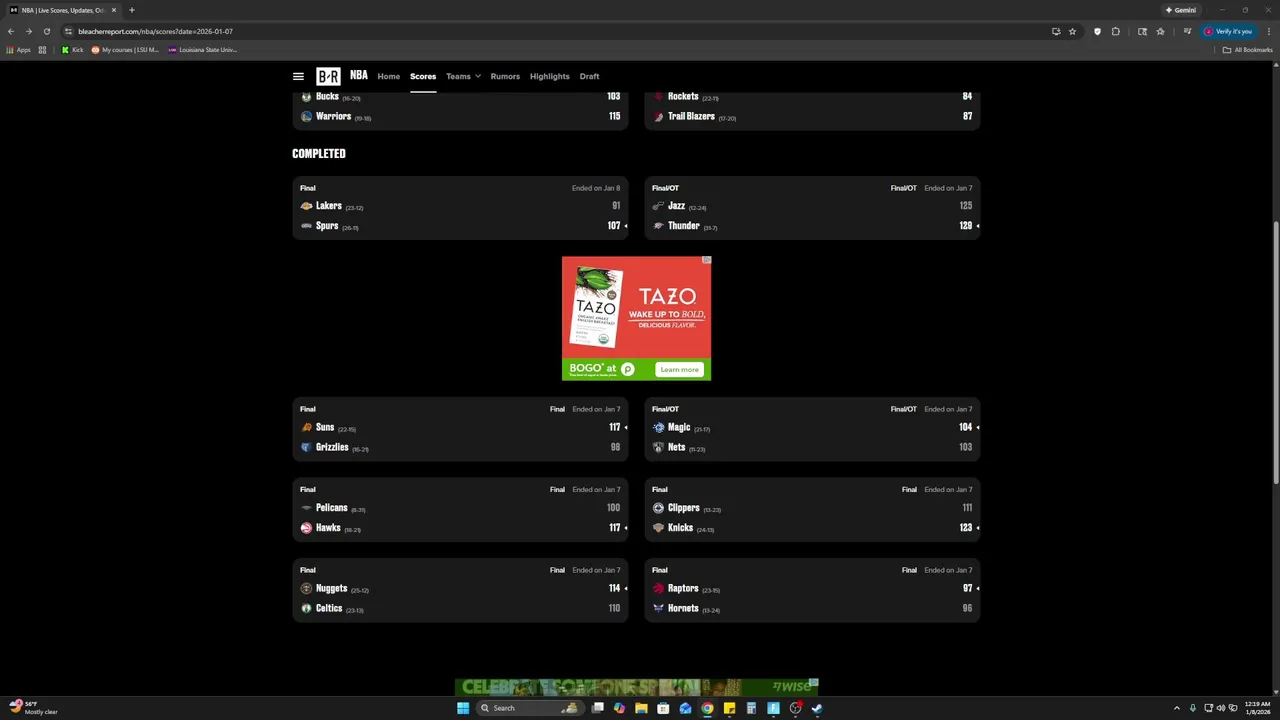This screenshot has width=1280, height=720.
Task: Expand the Teams dropdown
Action: tap(463, 76)
